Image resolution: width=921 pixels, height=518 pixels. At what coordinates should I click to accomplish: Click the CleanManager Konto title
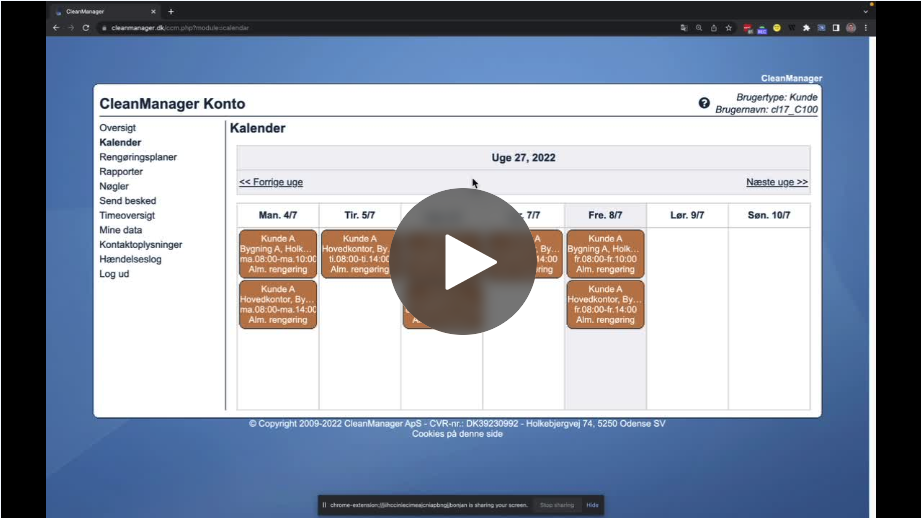click(x=172, y=104)
